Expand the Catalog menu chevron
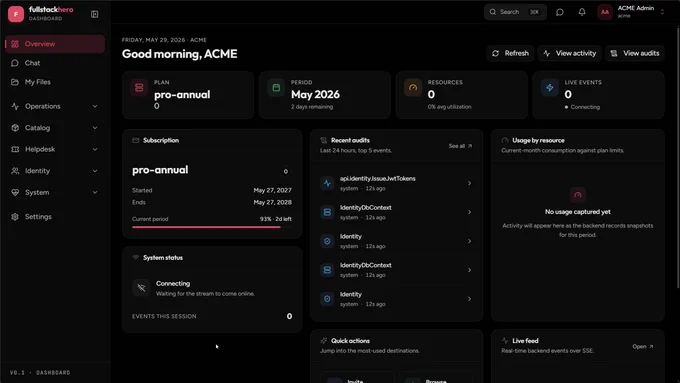 [95, 128]
